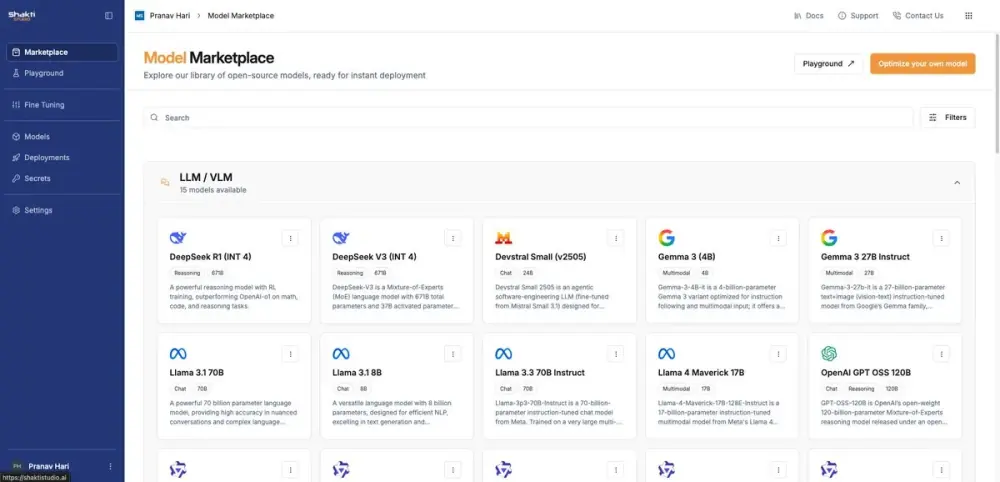Click the 15 models available text
Image resolution: width=1000 pixels, height=482 pixels.
(213, 190)
